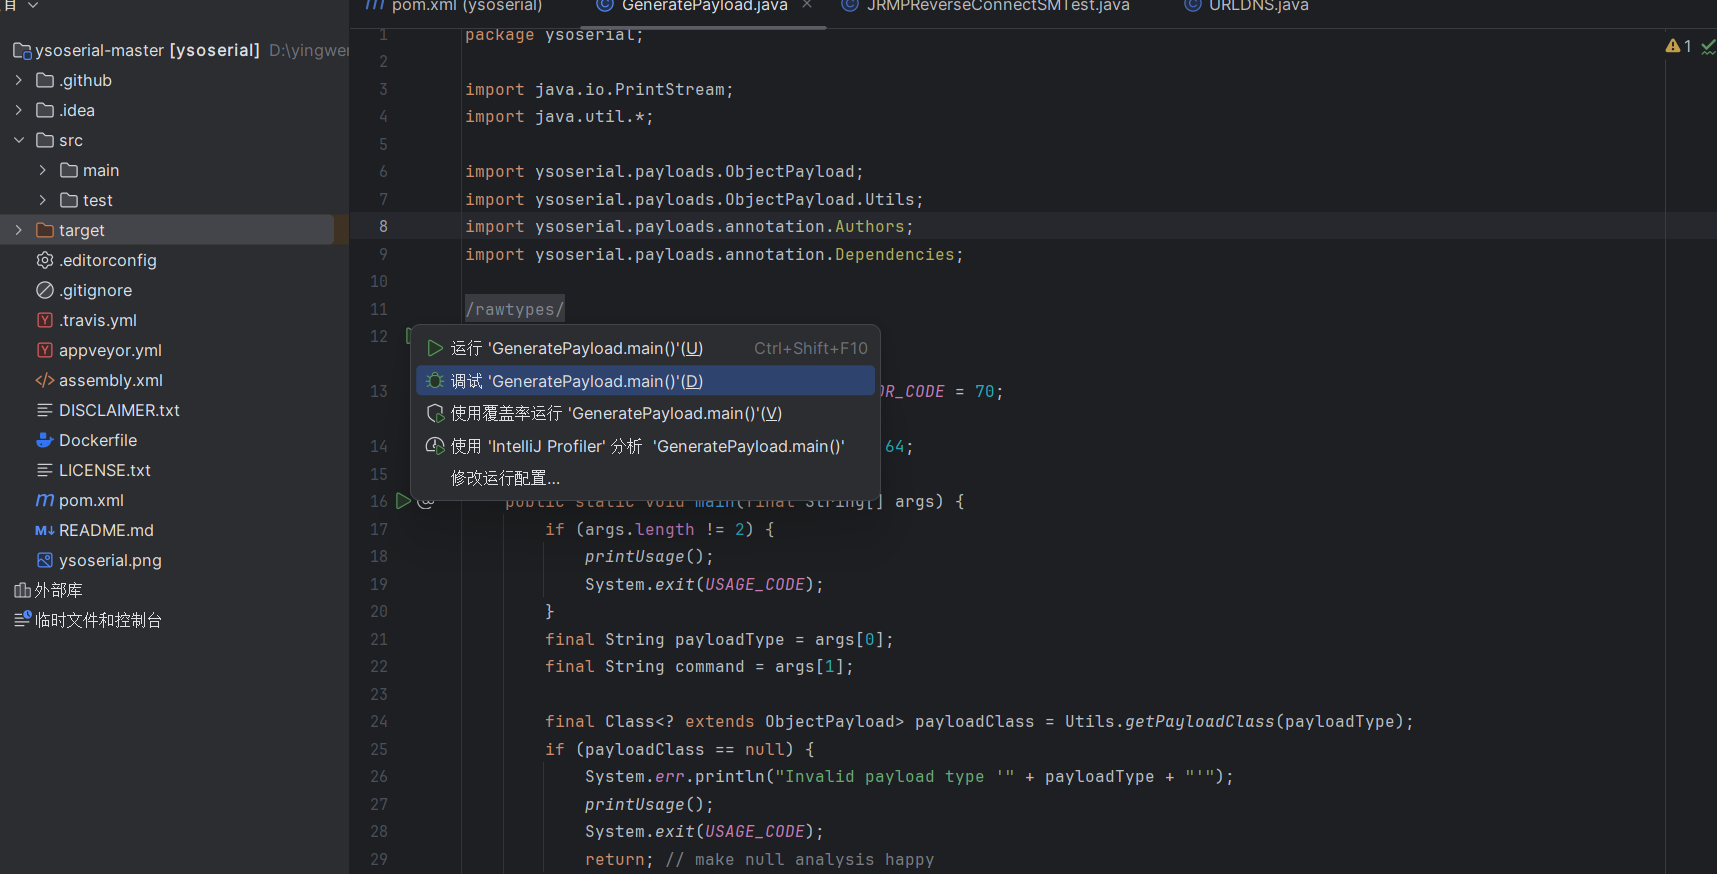Switch to JRMPReverseConnectSMTest.java tab
1717x874 pixels.
986,6
